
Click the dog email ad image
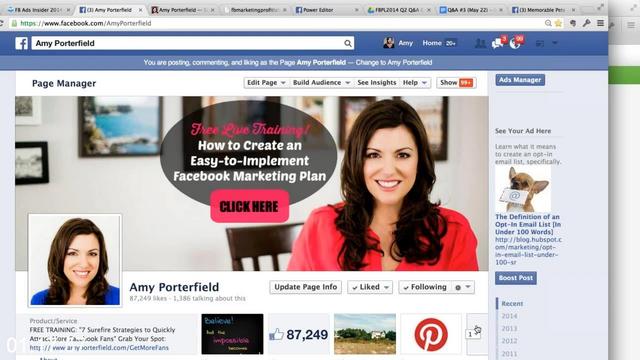point(523,189)
